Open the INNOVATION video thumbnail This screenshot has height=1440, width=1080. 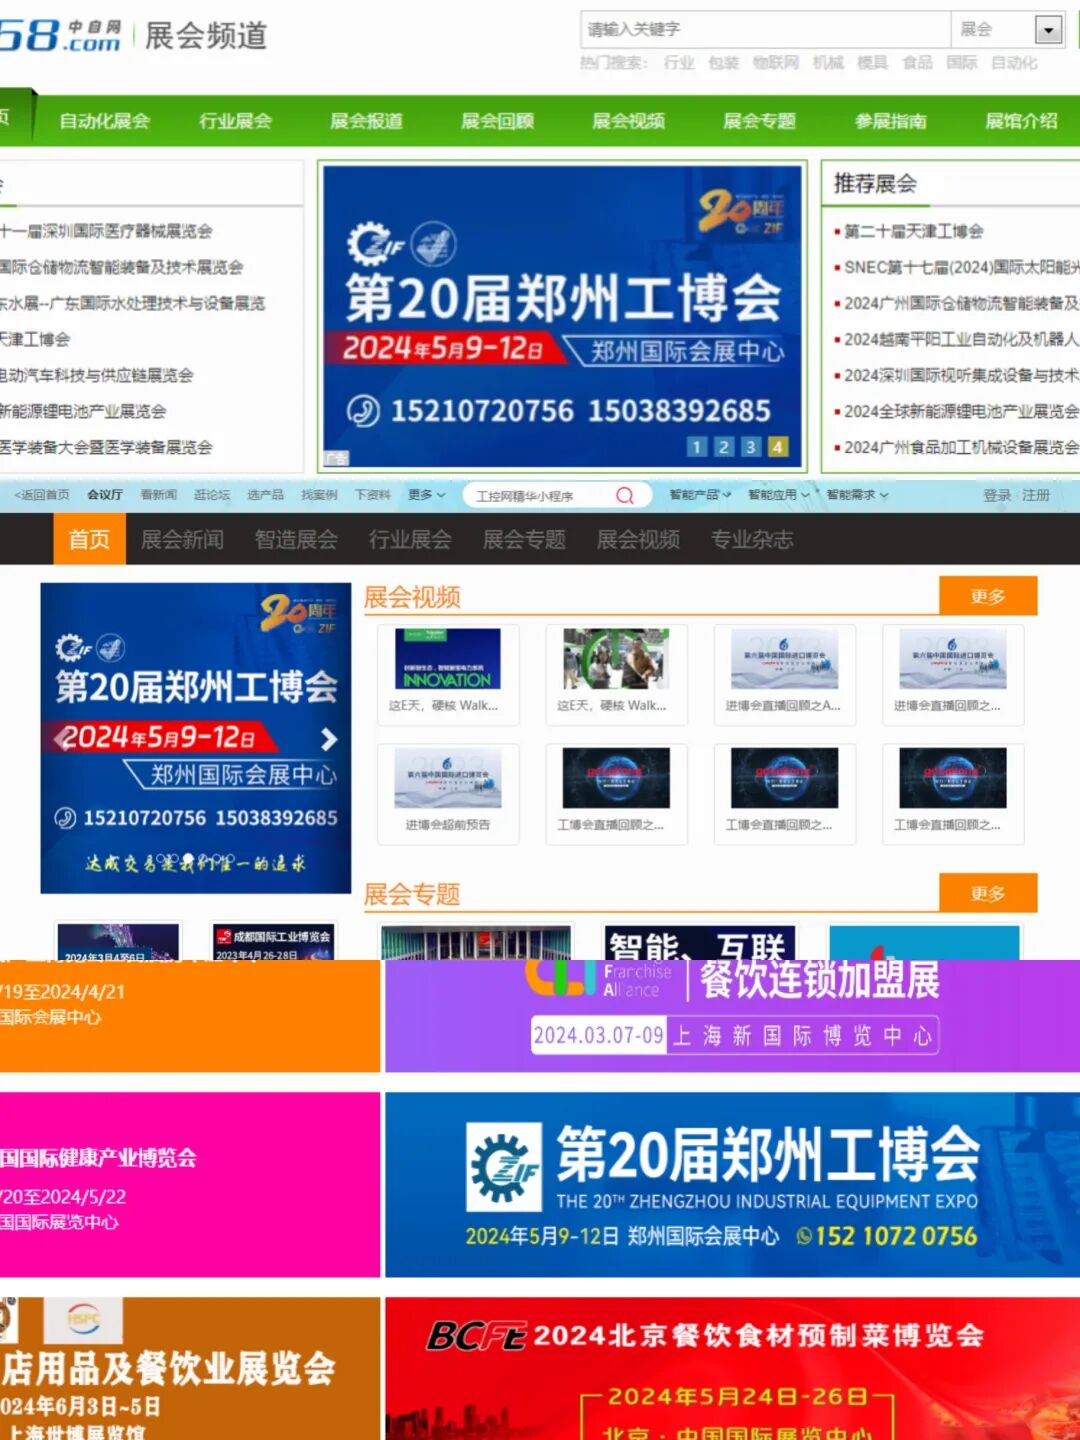pyautogui.click(x=448, y=659)
